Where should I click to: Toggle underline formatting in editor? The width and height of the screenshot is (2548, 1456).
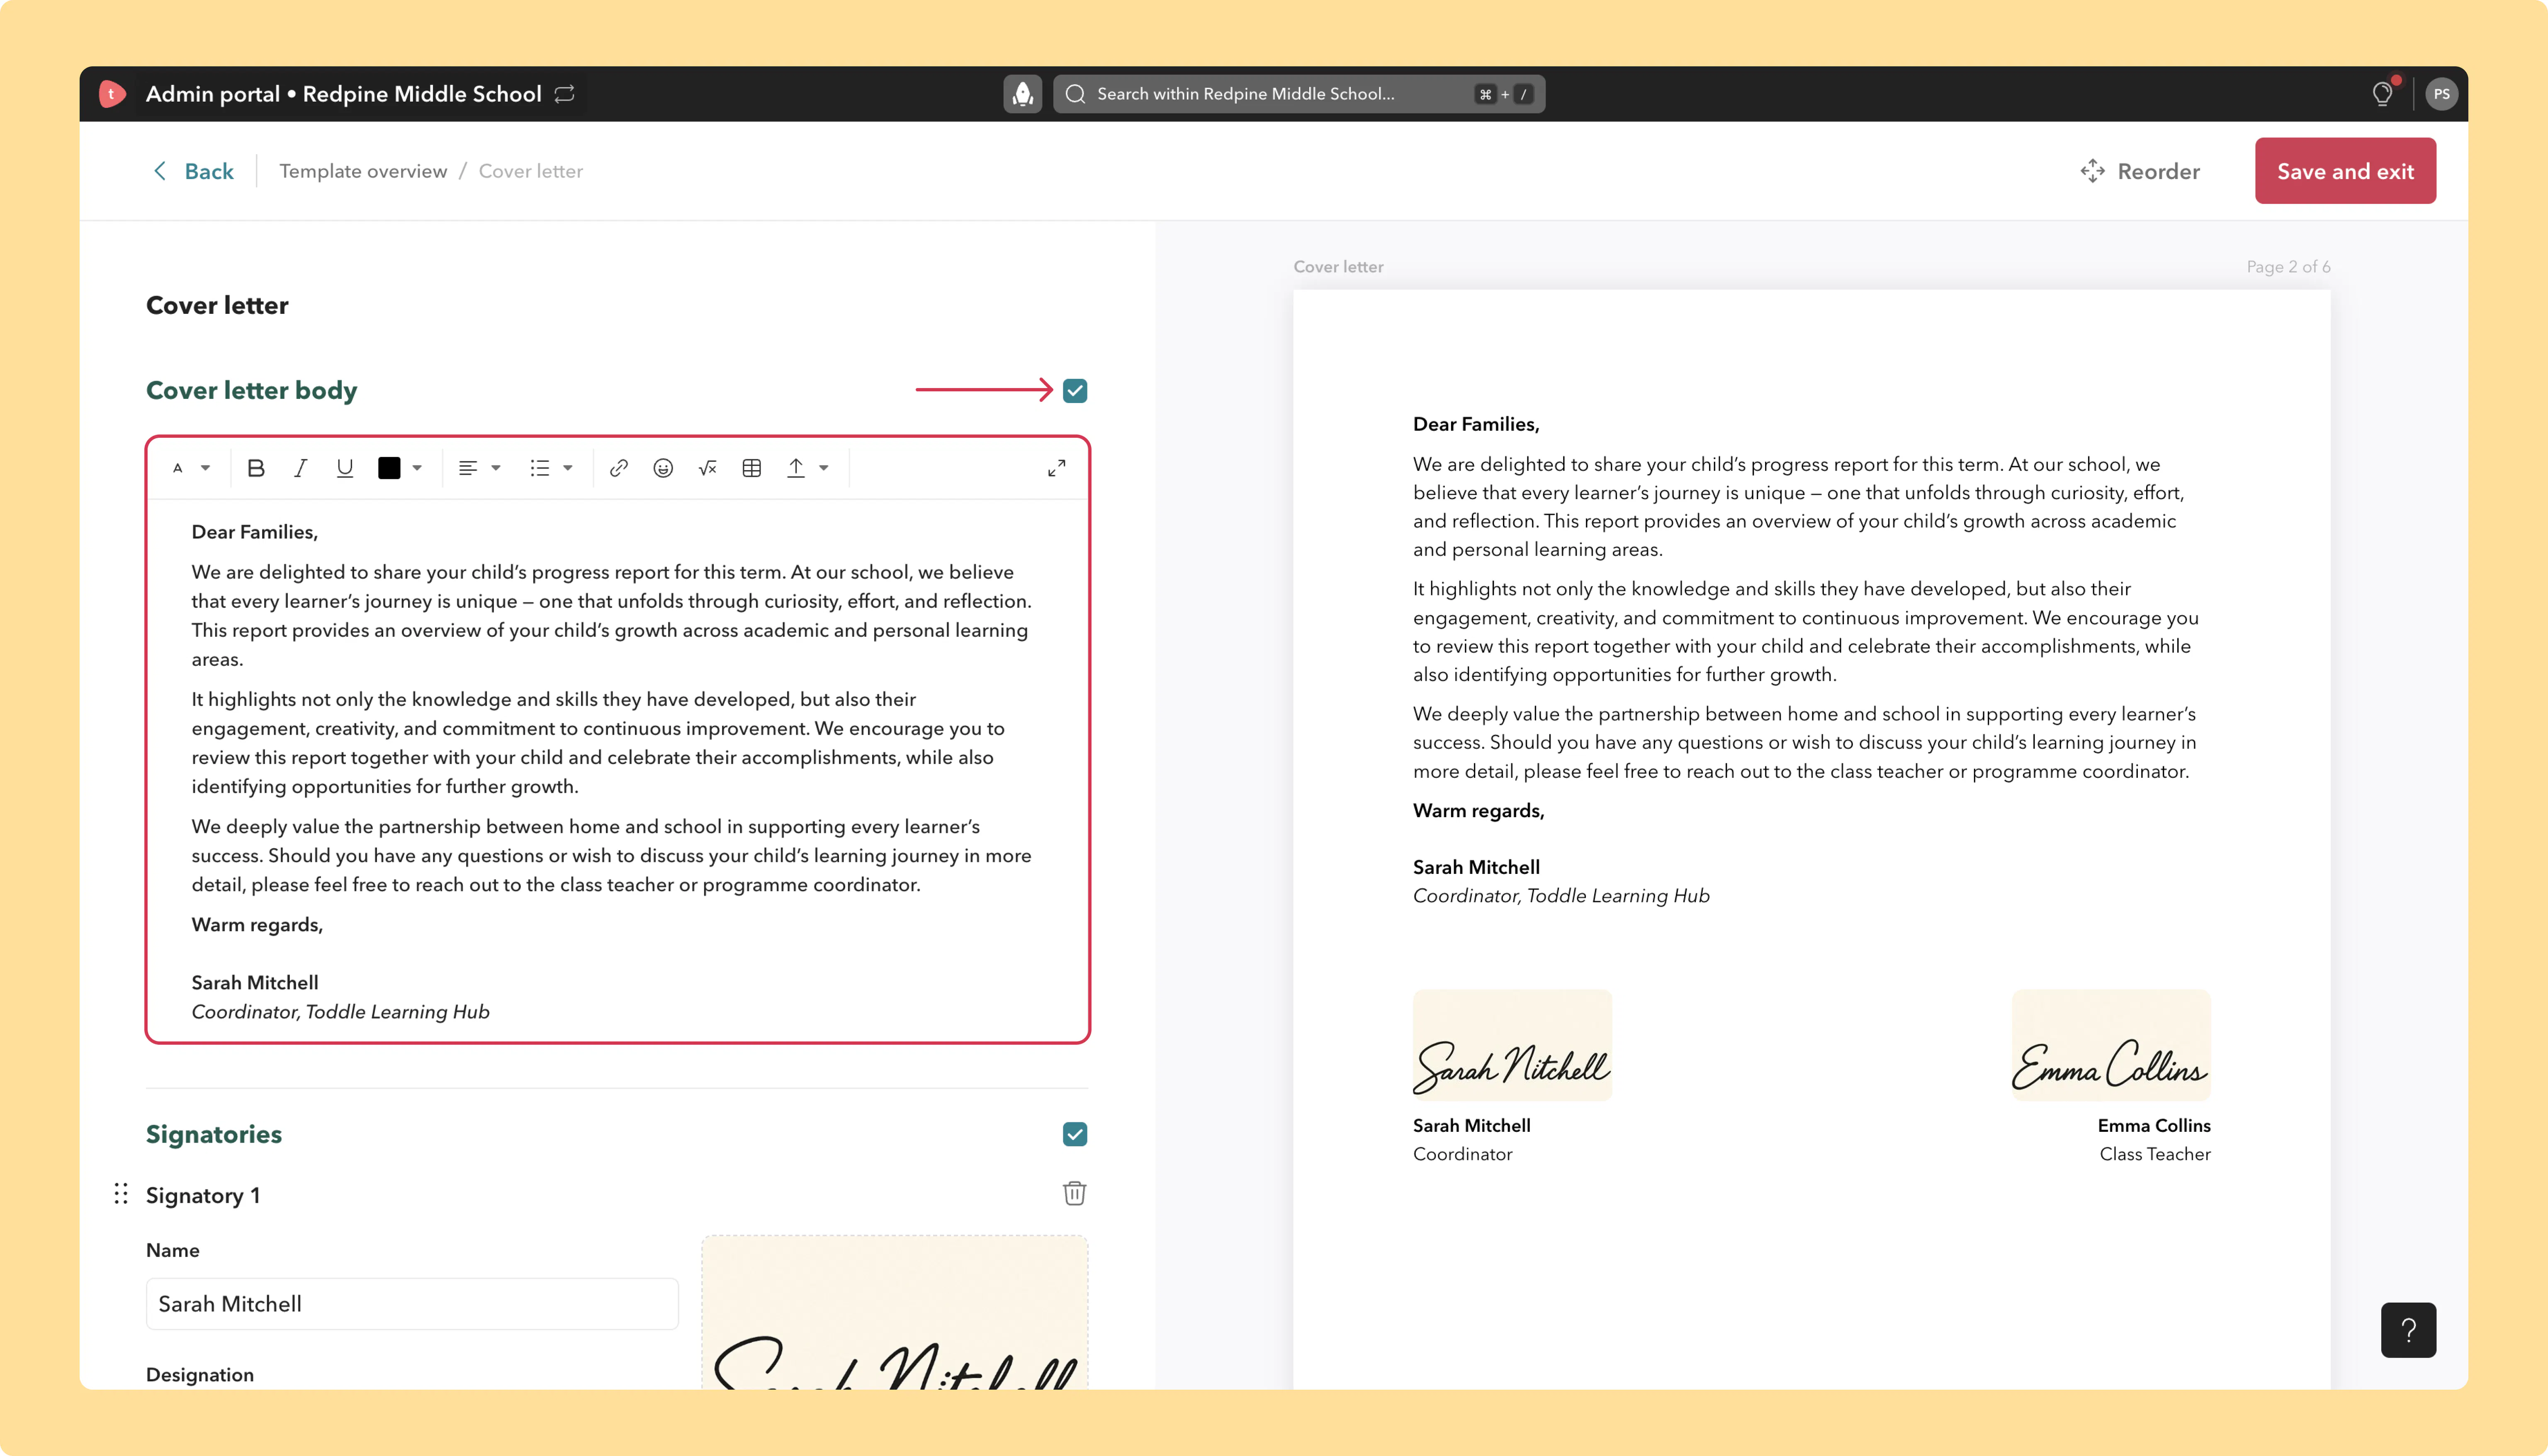345,468
